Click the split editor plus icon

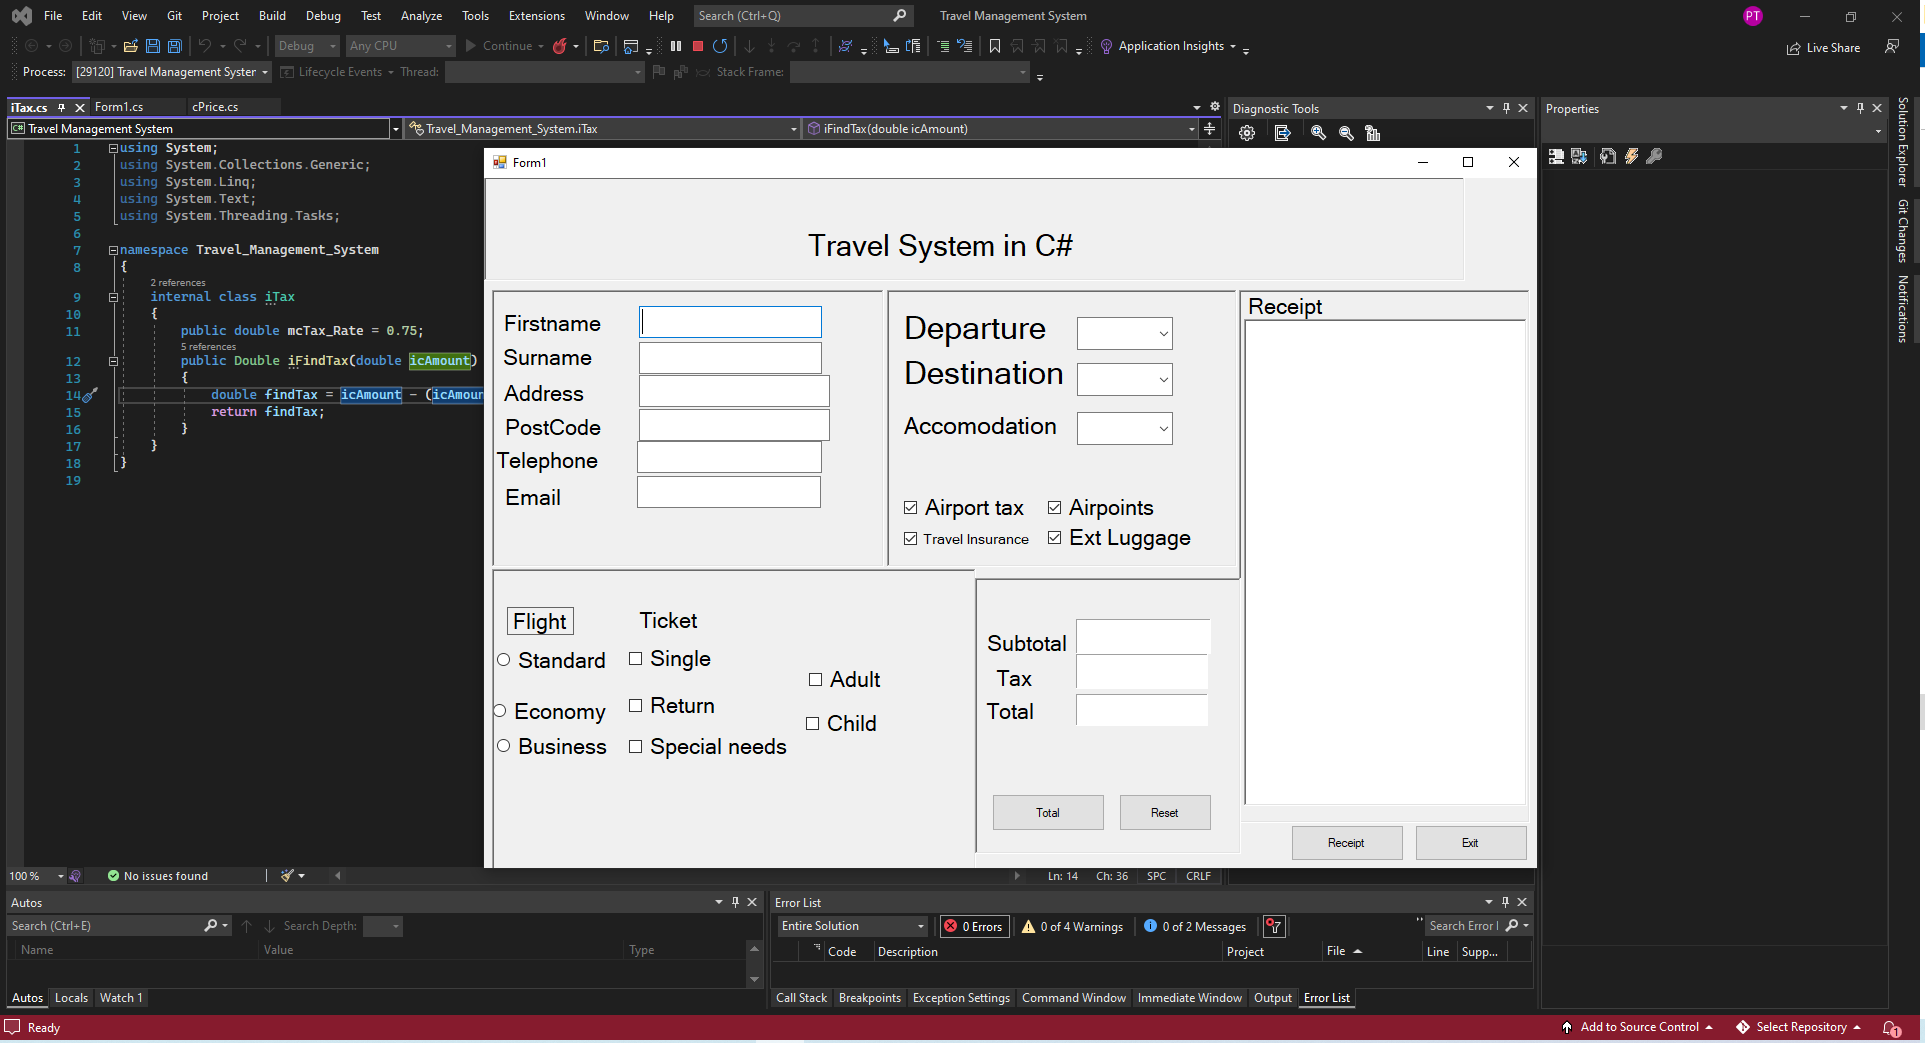click(x=1210, y=128)
